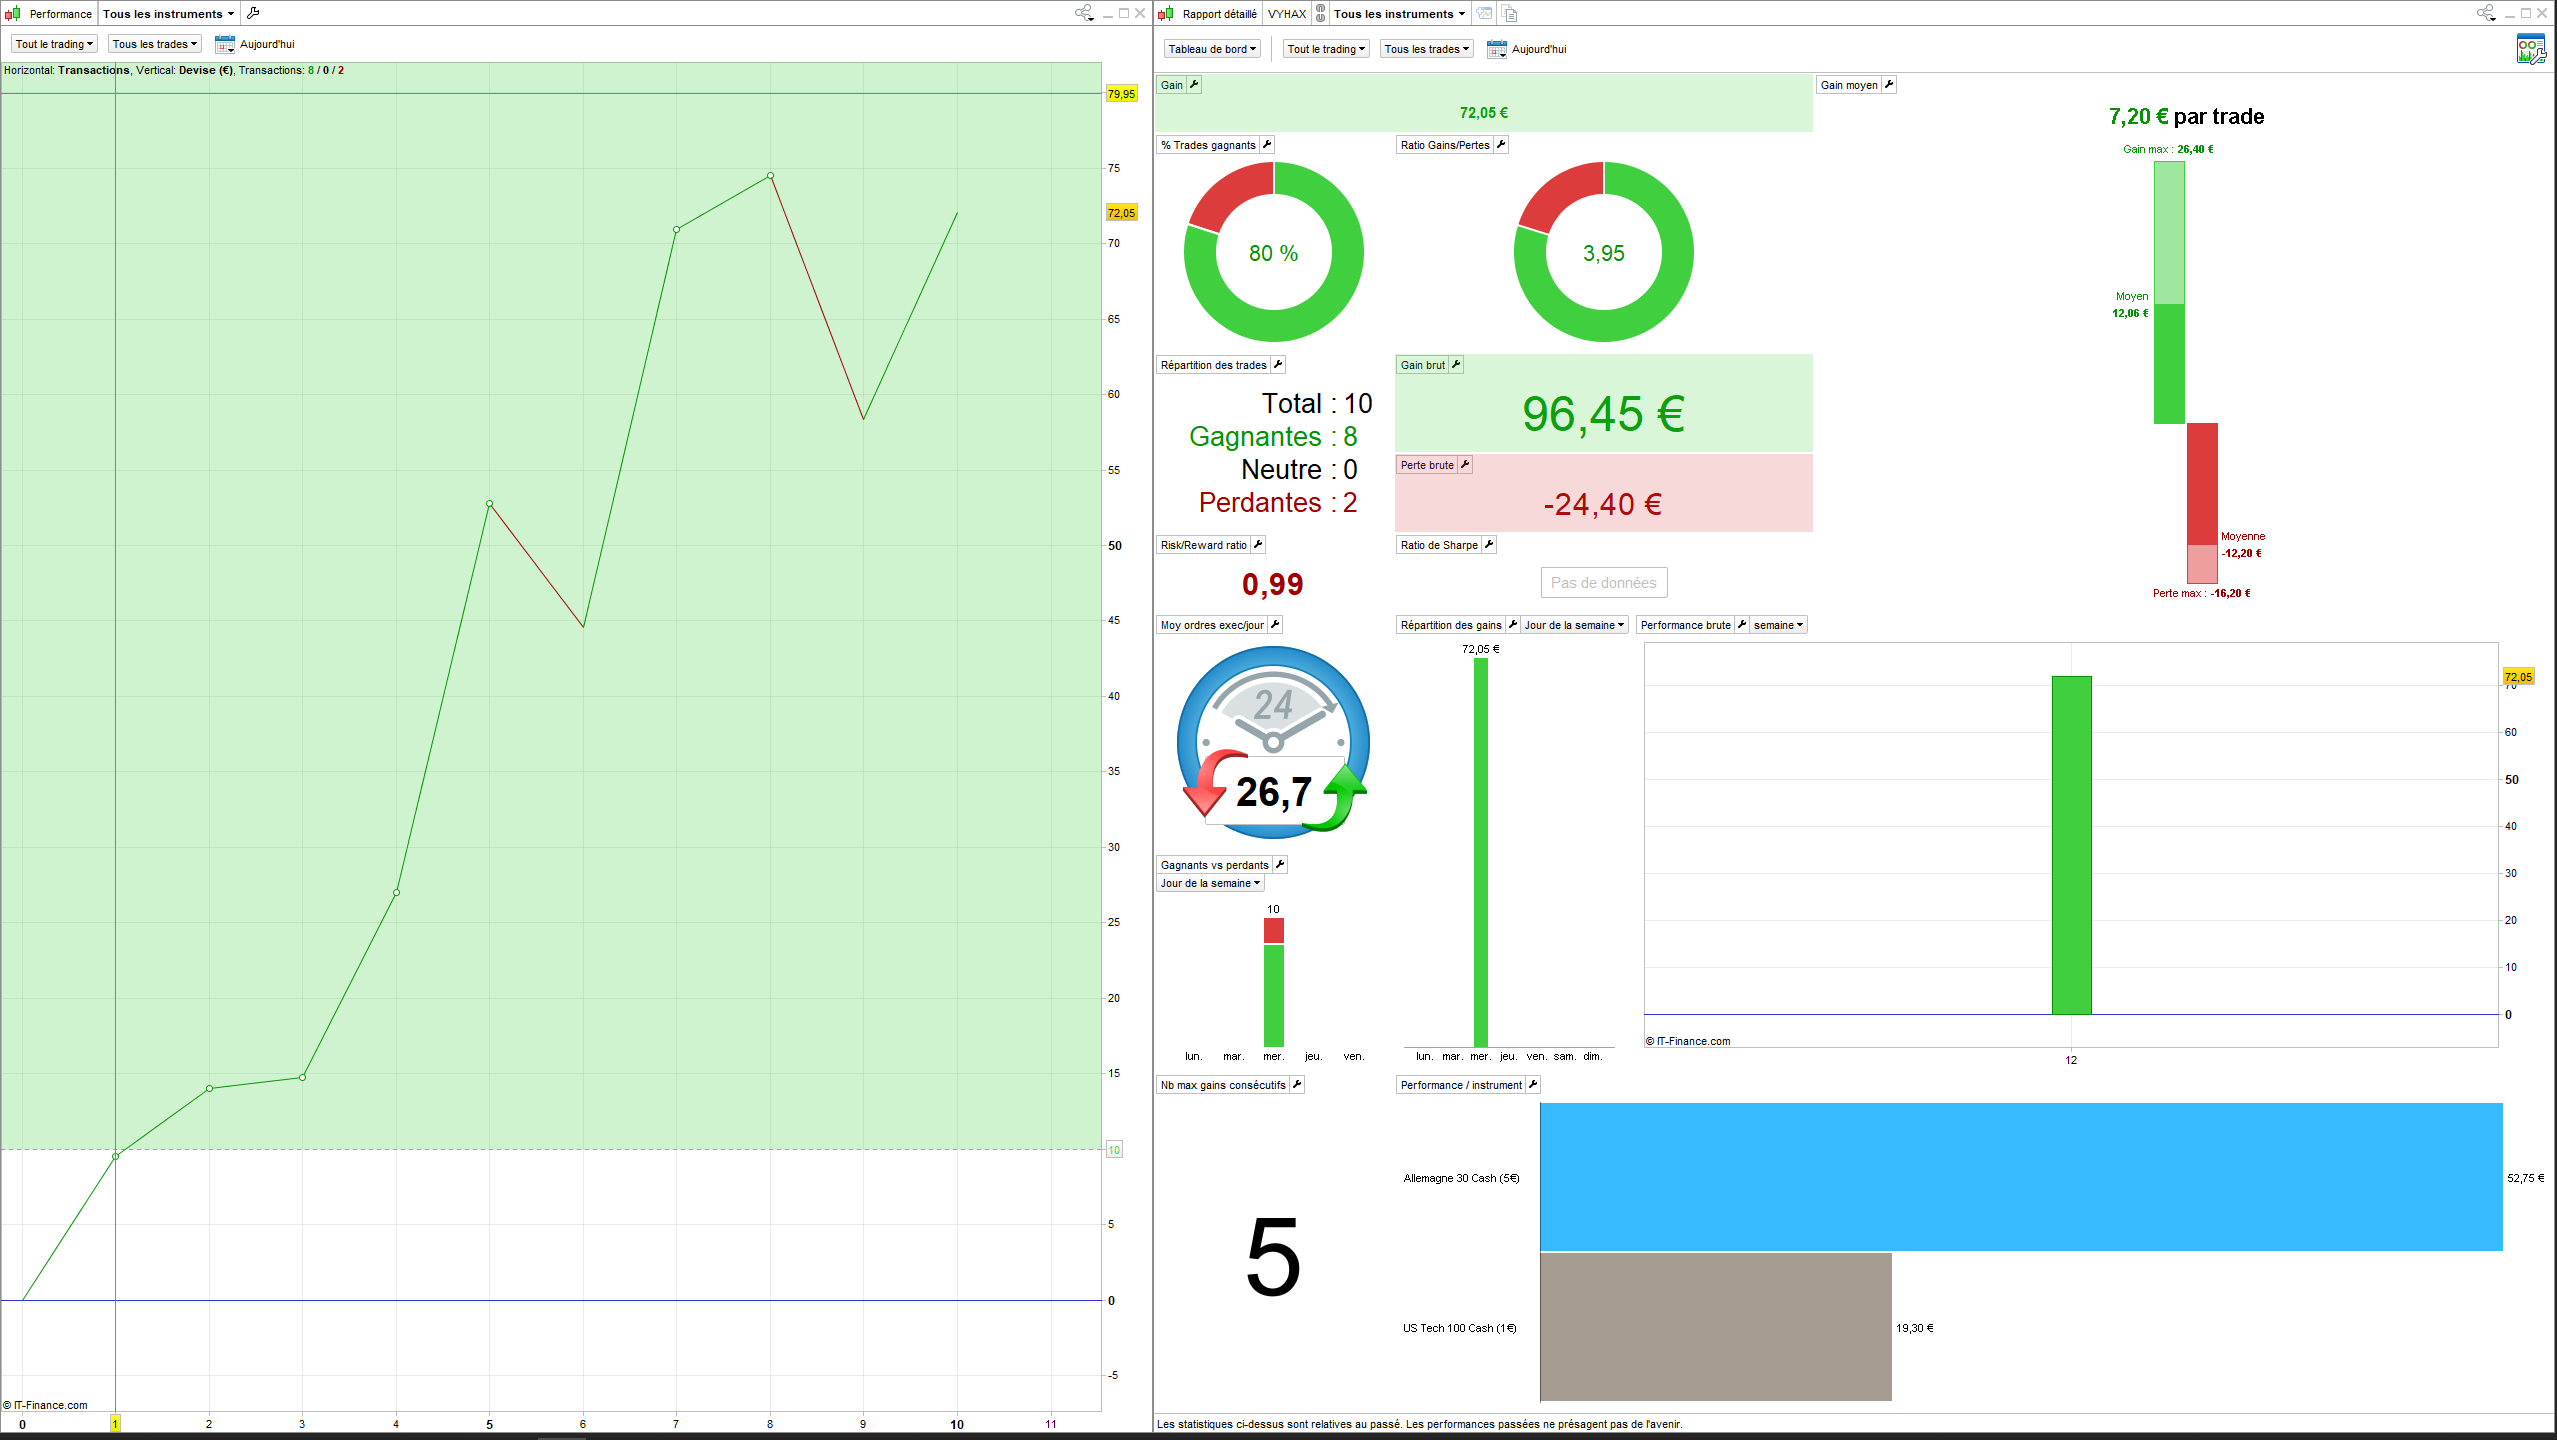This screenshot has width=2557, height=1440.
Task: Click the Répartition des trades label button
Action: [x=1213, y=365]
